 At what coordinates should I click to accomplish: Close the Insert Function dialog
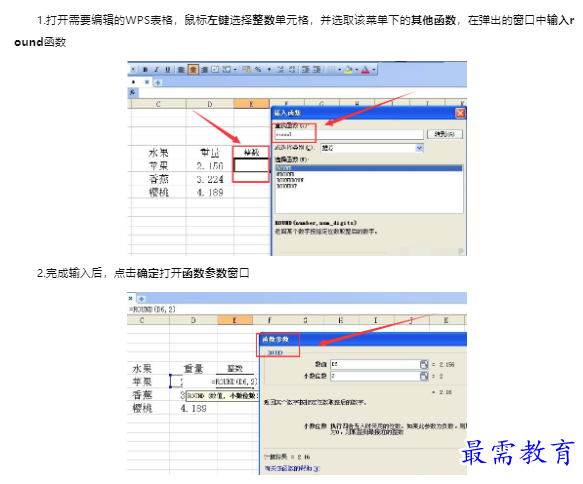(x=460, y=113)
